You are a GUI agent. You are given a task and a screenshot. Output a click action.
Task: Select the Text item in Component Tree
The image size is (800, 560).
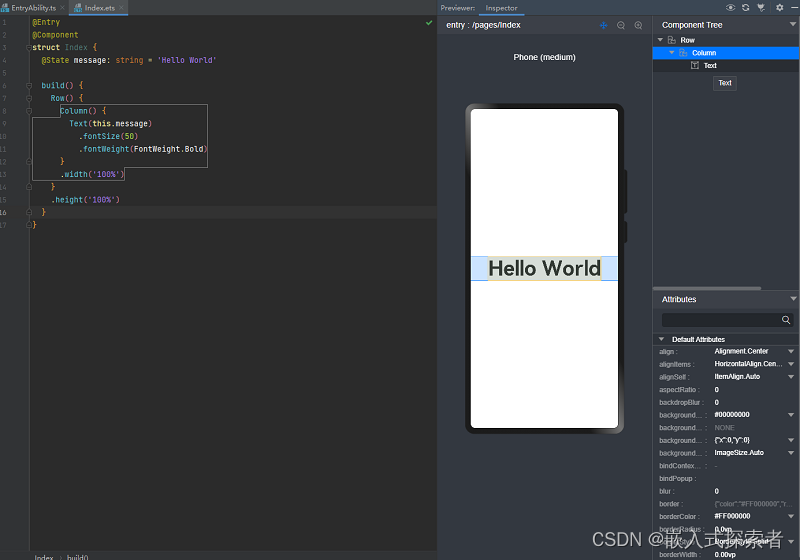(710, 65)
